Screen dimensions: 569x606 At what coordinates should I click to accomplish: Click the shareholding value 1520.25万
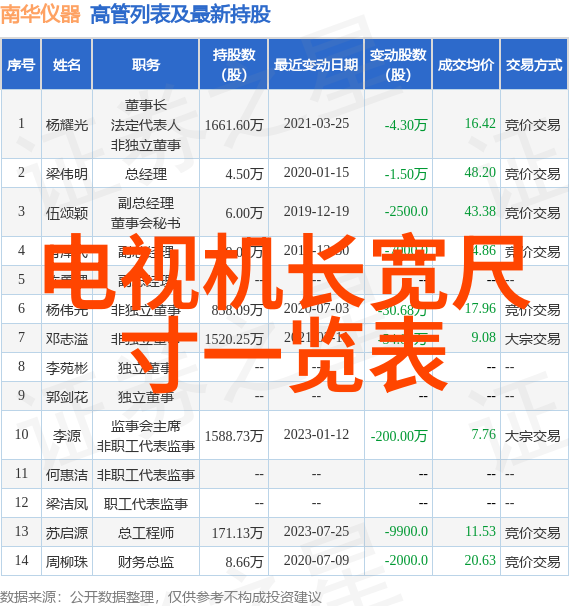pyautogui.click(x=234, y=339)
